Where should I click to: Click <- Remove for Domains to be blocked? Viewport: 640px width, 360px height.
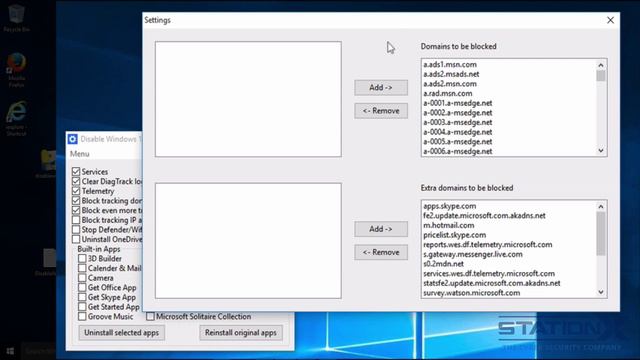[x=381, y=111]
